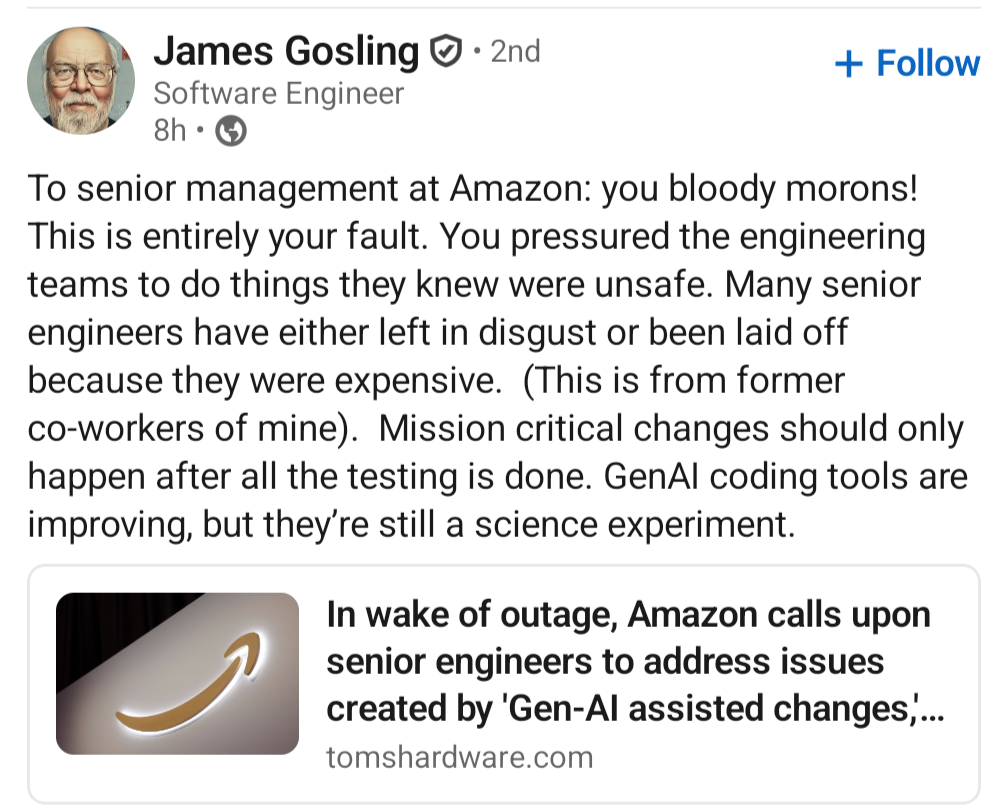1008x807 pixels.
Task: Open headline line "In wake of outage"
Action: tap(628, 615)
